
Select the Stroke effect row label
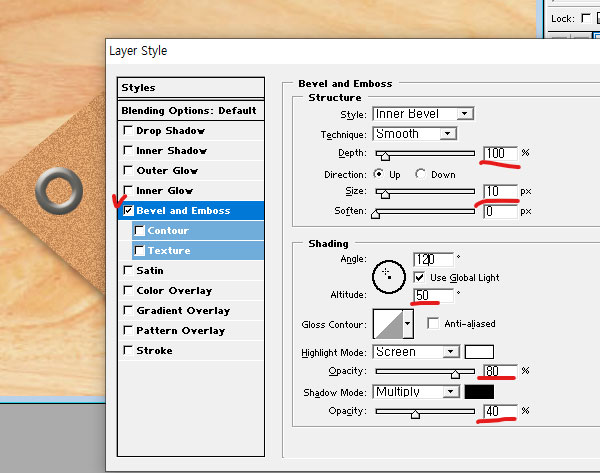tap(154, 351)
